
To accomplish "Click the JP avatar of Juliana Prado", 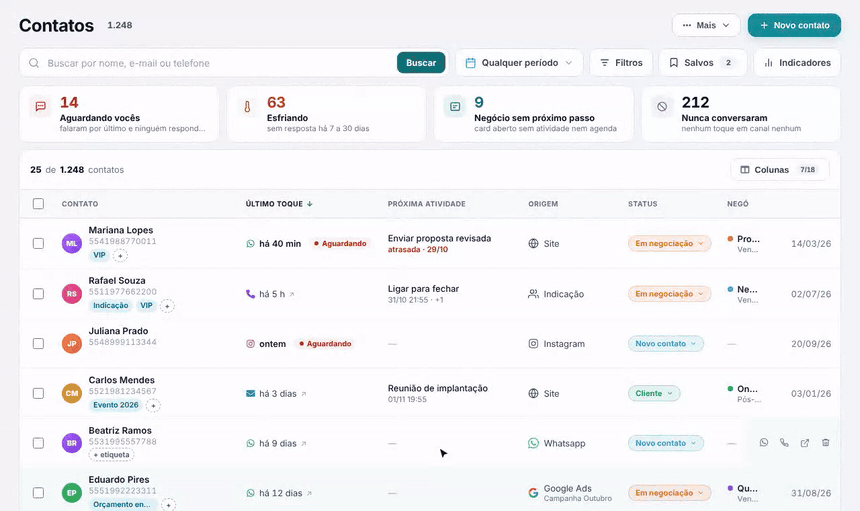I will point(72,344).
